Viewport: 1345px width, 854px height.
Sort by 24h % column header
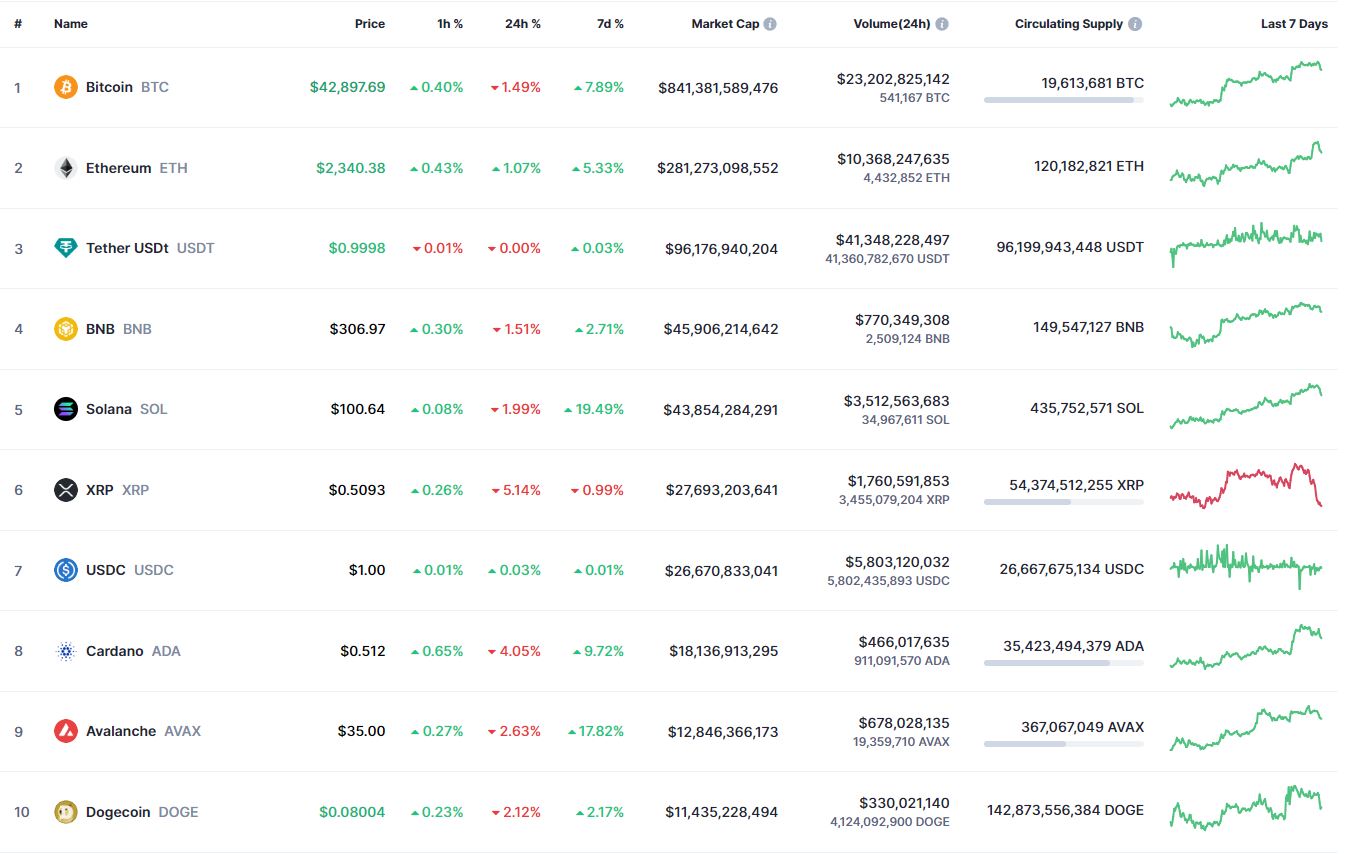pyautogui.click(x=523, y=24)
